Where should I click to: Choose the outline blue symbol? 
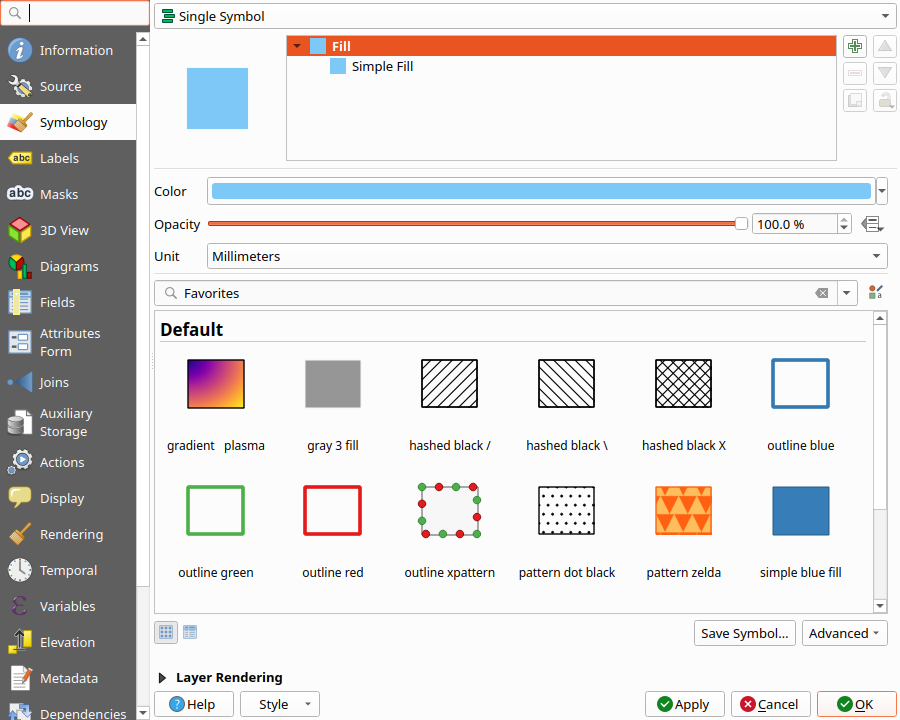click(x=801, y=405)
